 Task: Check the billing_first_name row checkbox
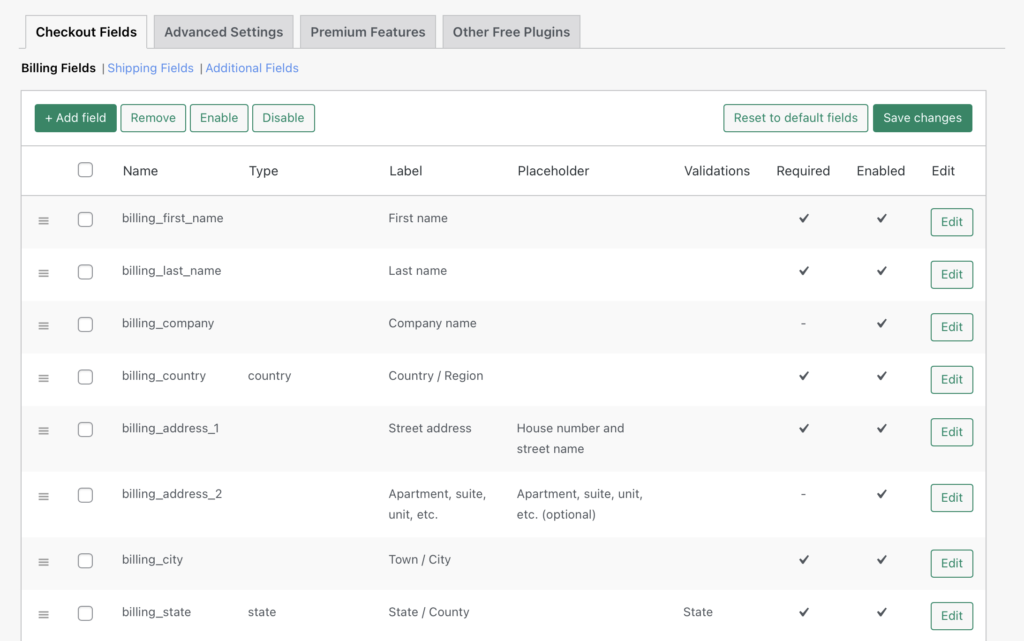(x=85, y=219)
